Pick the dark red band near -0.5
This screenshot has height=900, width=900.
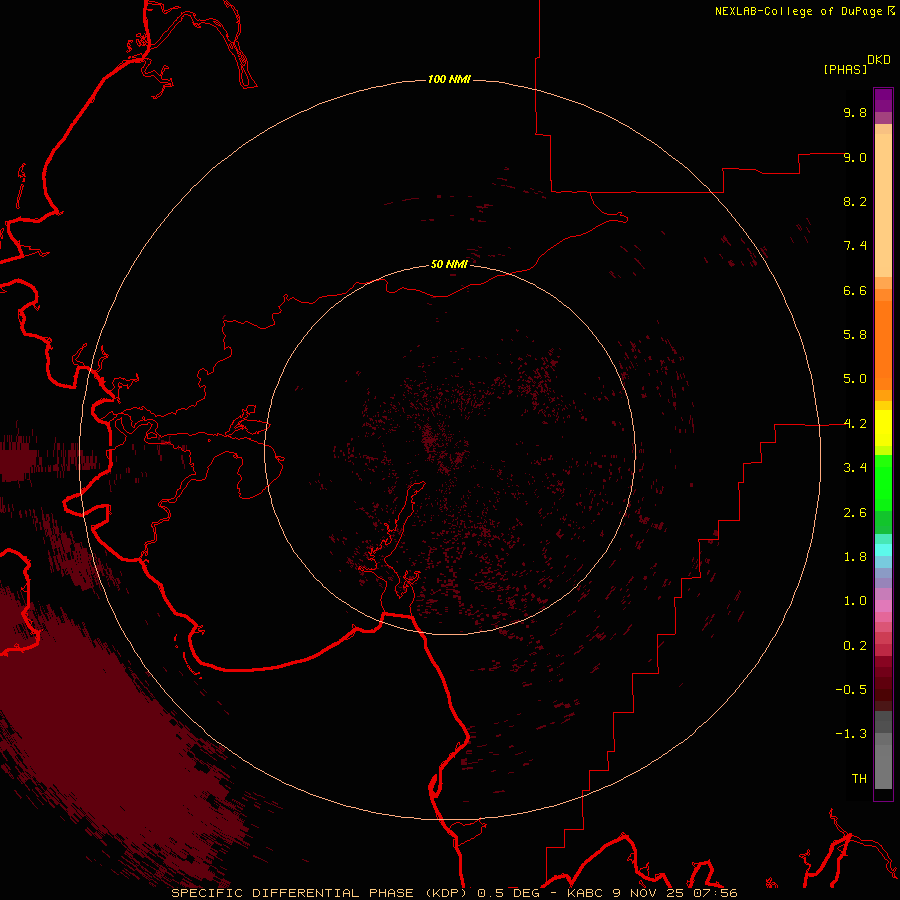tap(883, 689)
